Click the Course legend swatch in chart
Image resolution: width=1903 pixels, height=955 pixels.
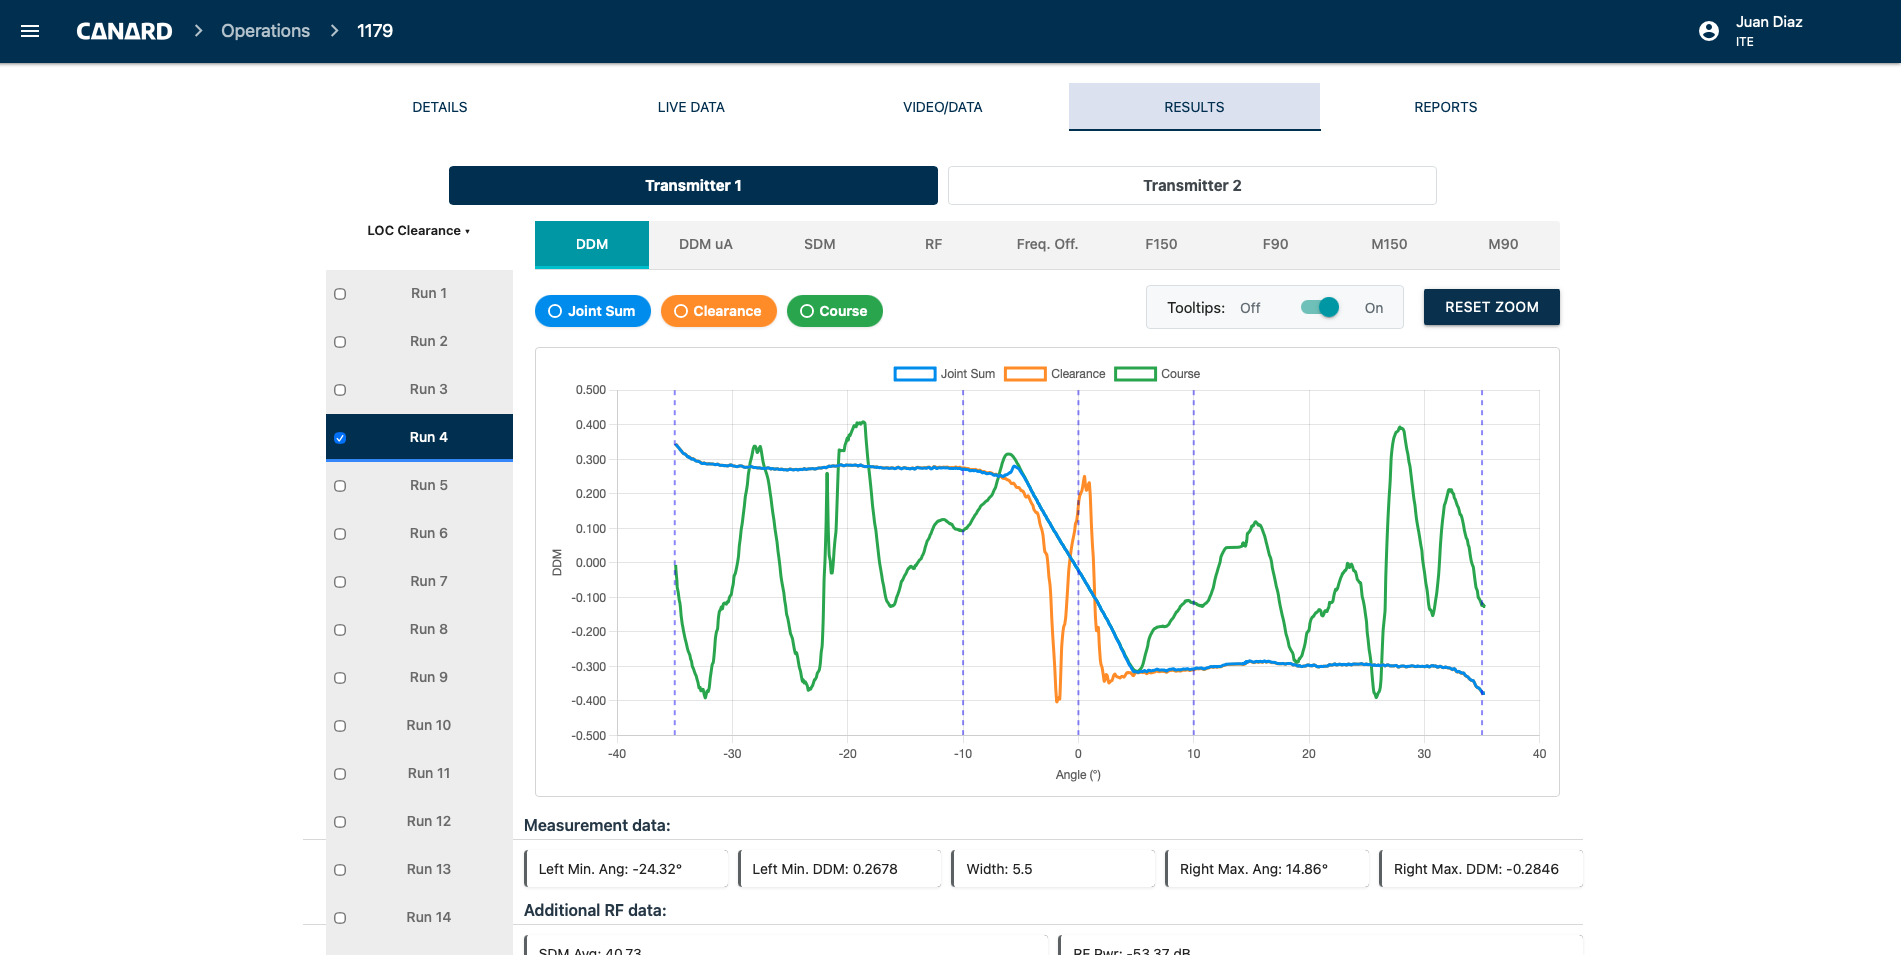point(1135,374)
